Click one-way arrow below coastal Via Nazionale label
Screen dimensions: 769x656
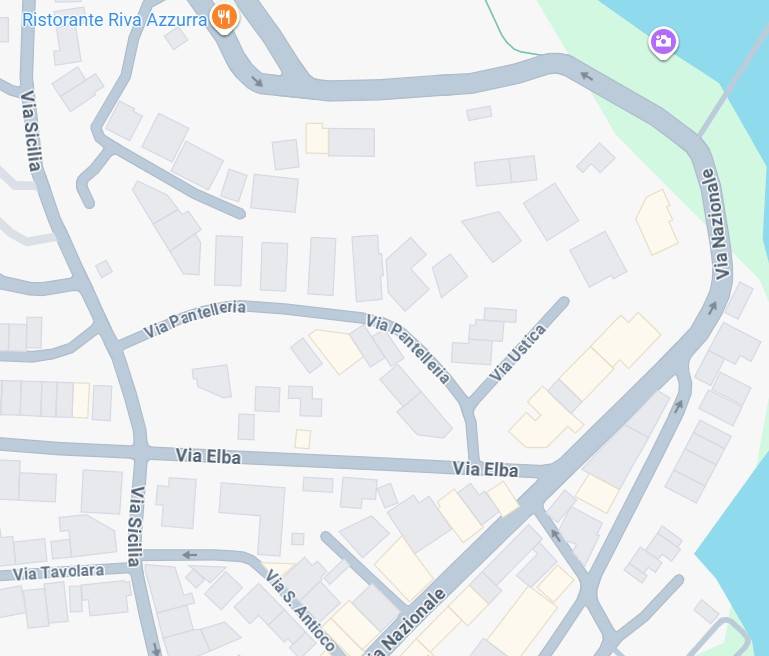(x=713, y=308)
